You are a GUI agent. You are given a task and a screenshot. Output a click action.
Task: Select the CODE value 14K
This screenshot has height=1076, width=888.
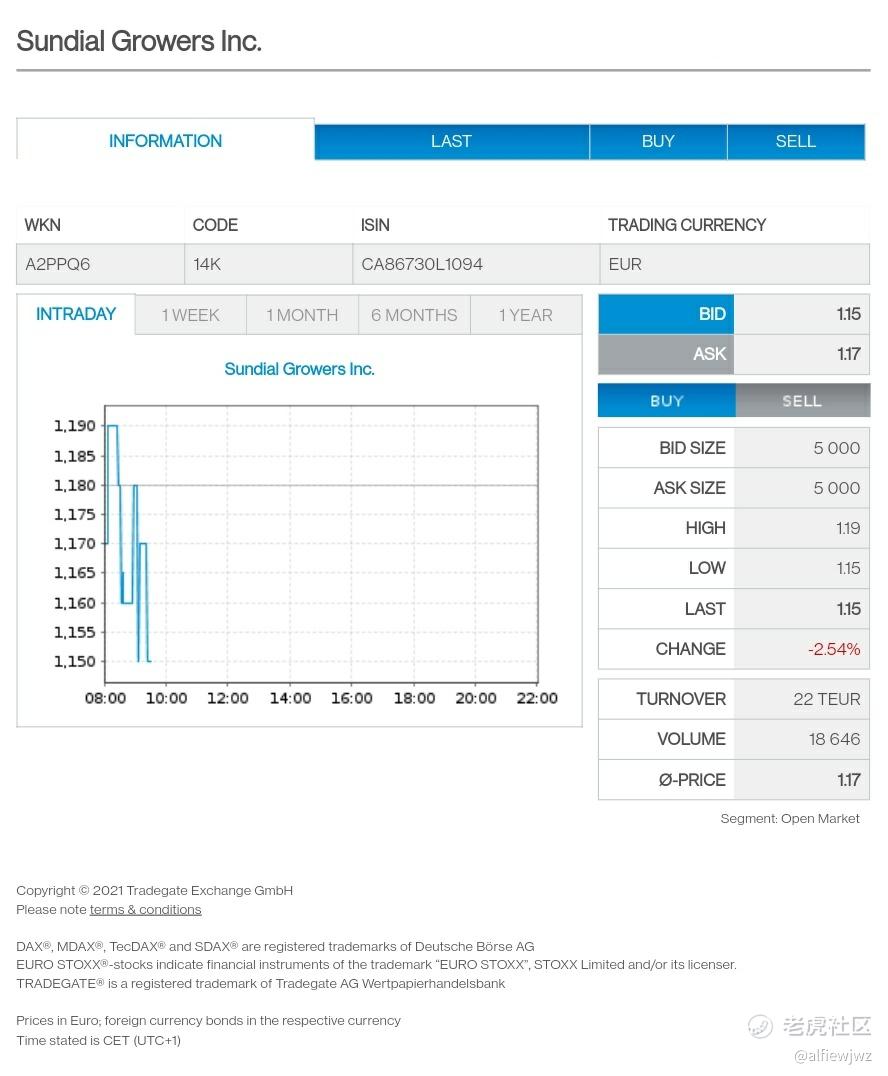tap(207, 264)
